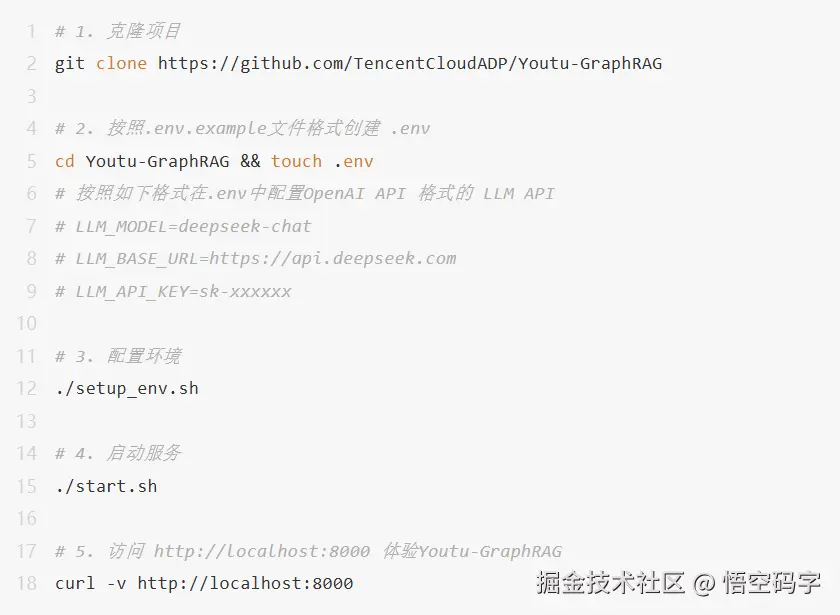
Task: Click the touch command on line 5
Action: point(296,161)
